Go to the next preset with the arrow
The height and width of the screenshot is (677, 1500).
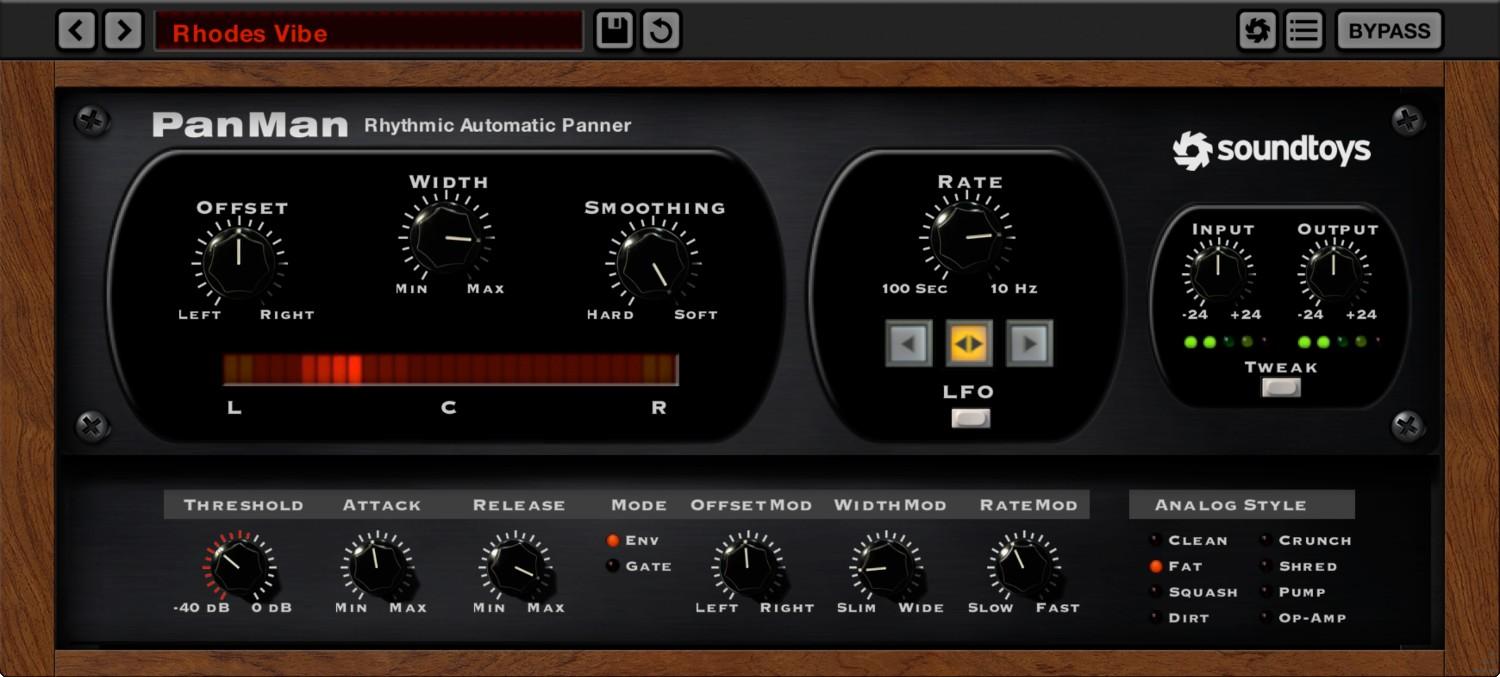coord(123,30)
